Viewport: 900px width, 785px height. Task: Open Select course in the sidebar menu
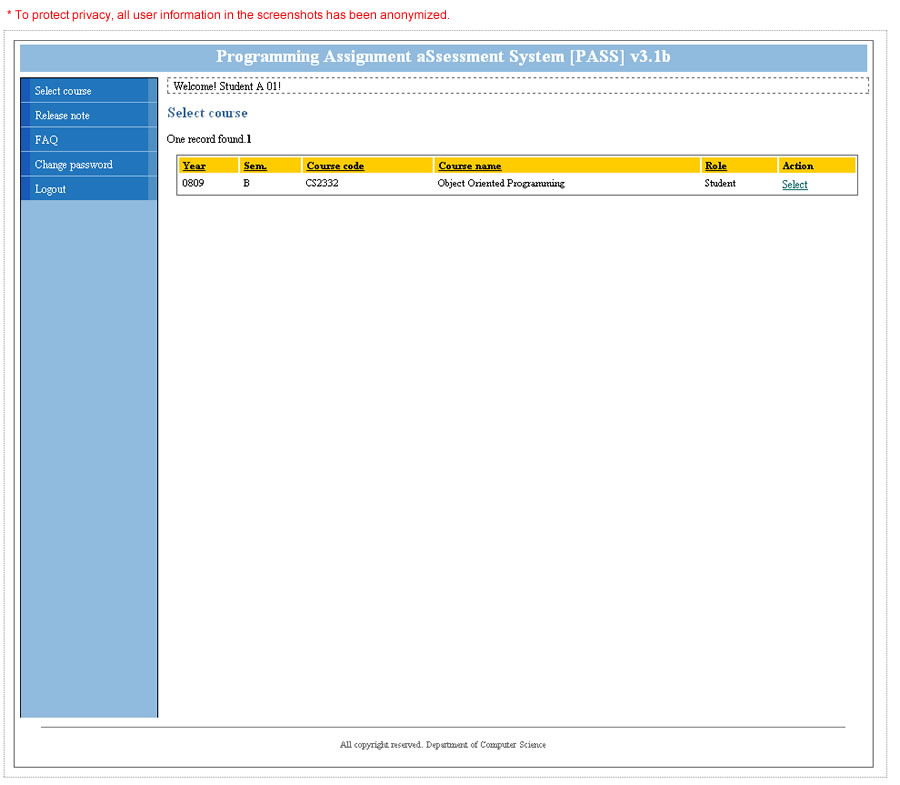tap(63, 91)
